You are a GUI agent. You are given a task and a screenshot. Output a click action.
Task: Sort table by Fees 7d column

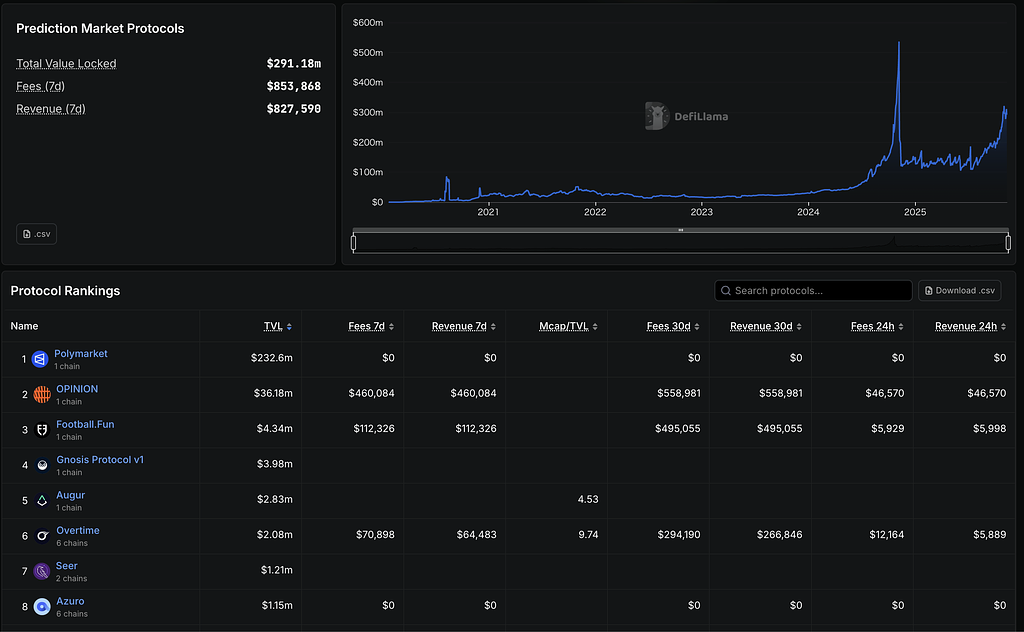(371, 326)
